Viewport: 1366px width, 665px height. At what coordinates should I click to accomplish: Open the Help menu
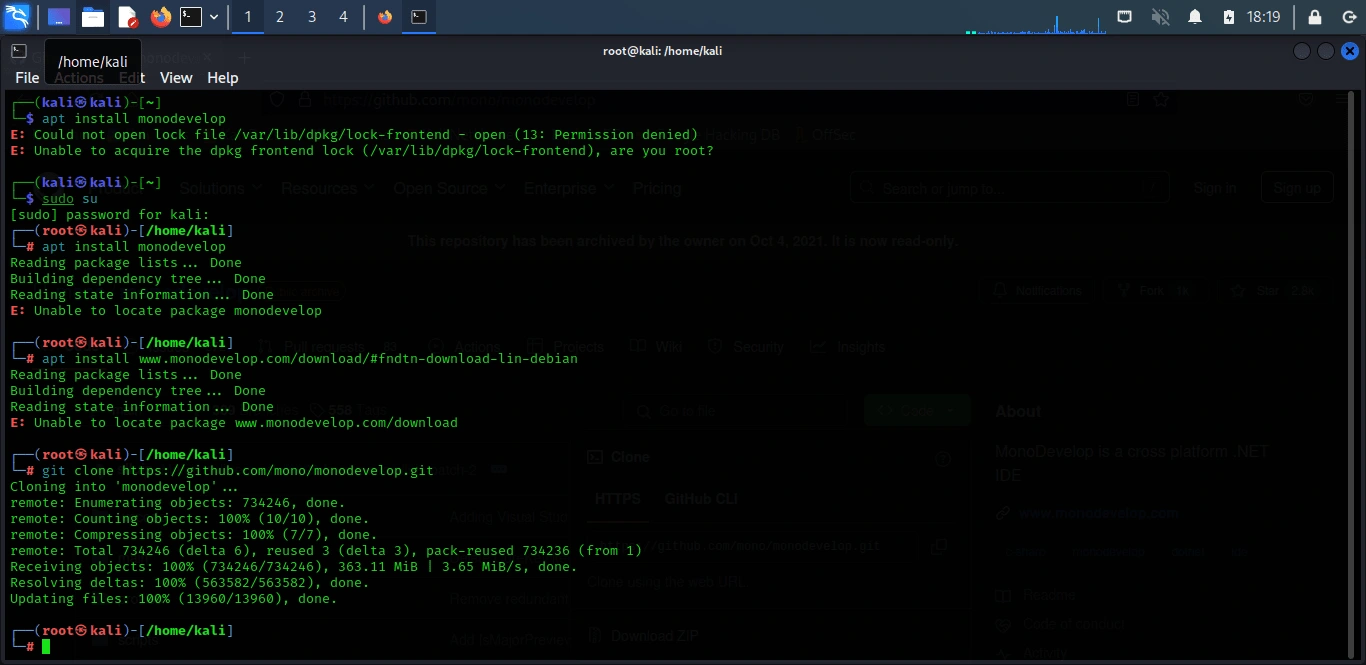coord(222,78)
